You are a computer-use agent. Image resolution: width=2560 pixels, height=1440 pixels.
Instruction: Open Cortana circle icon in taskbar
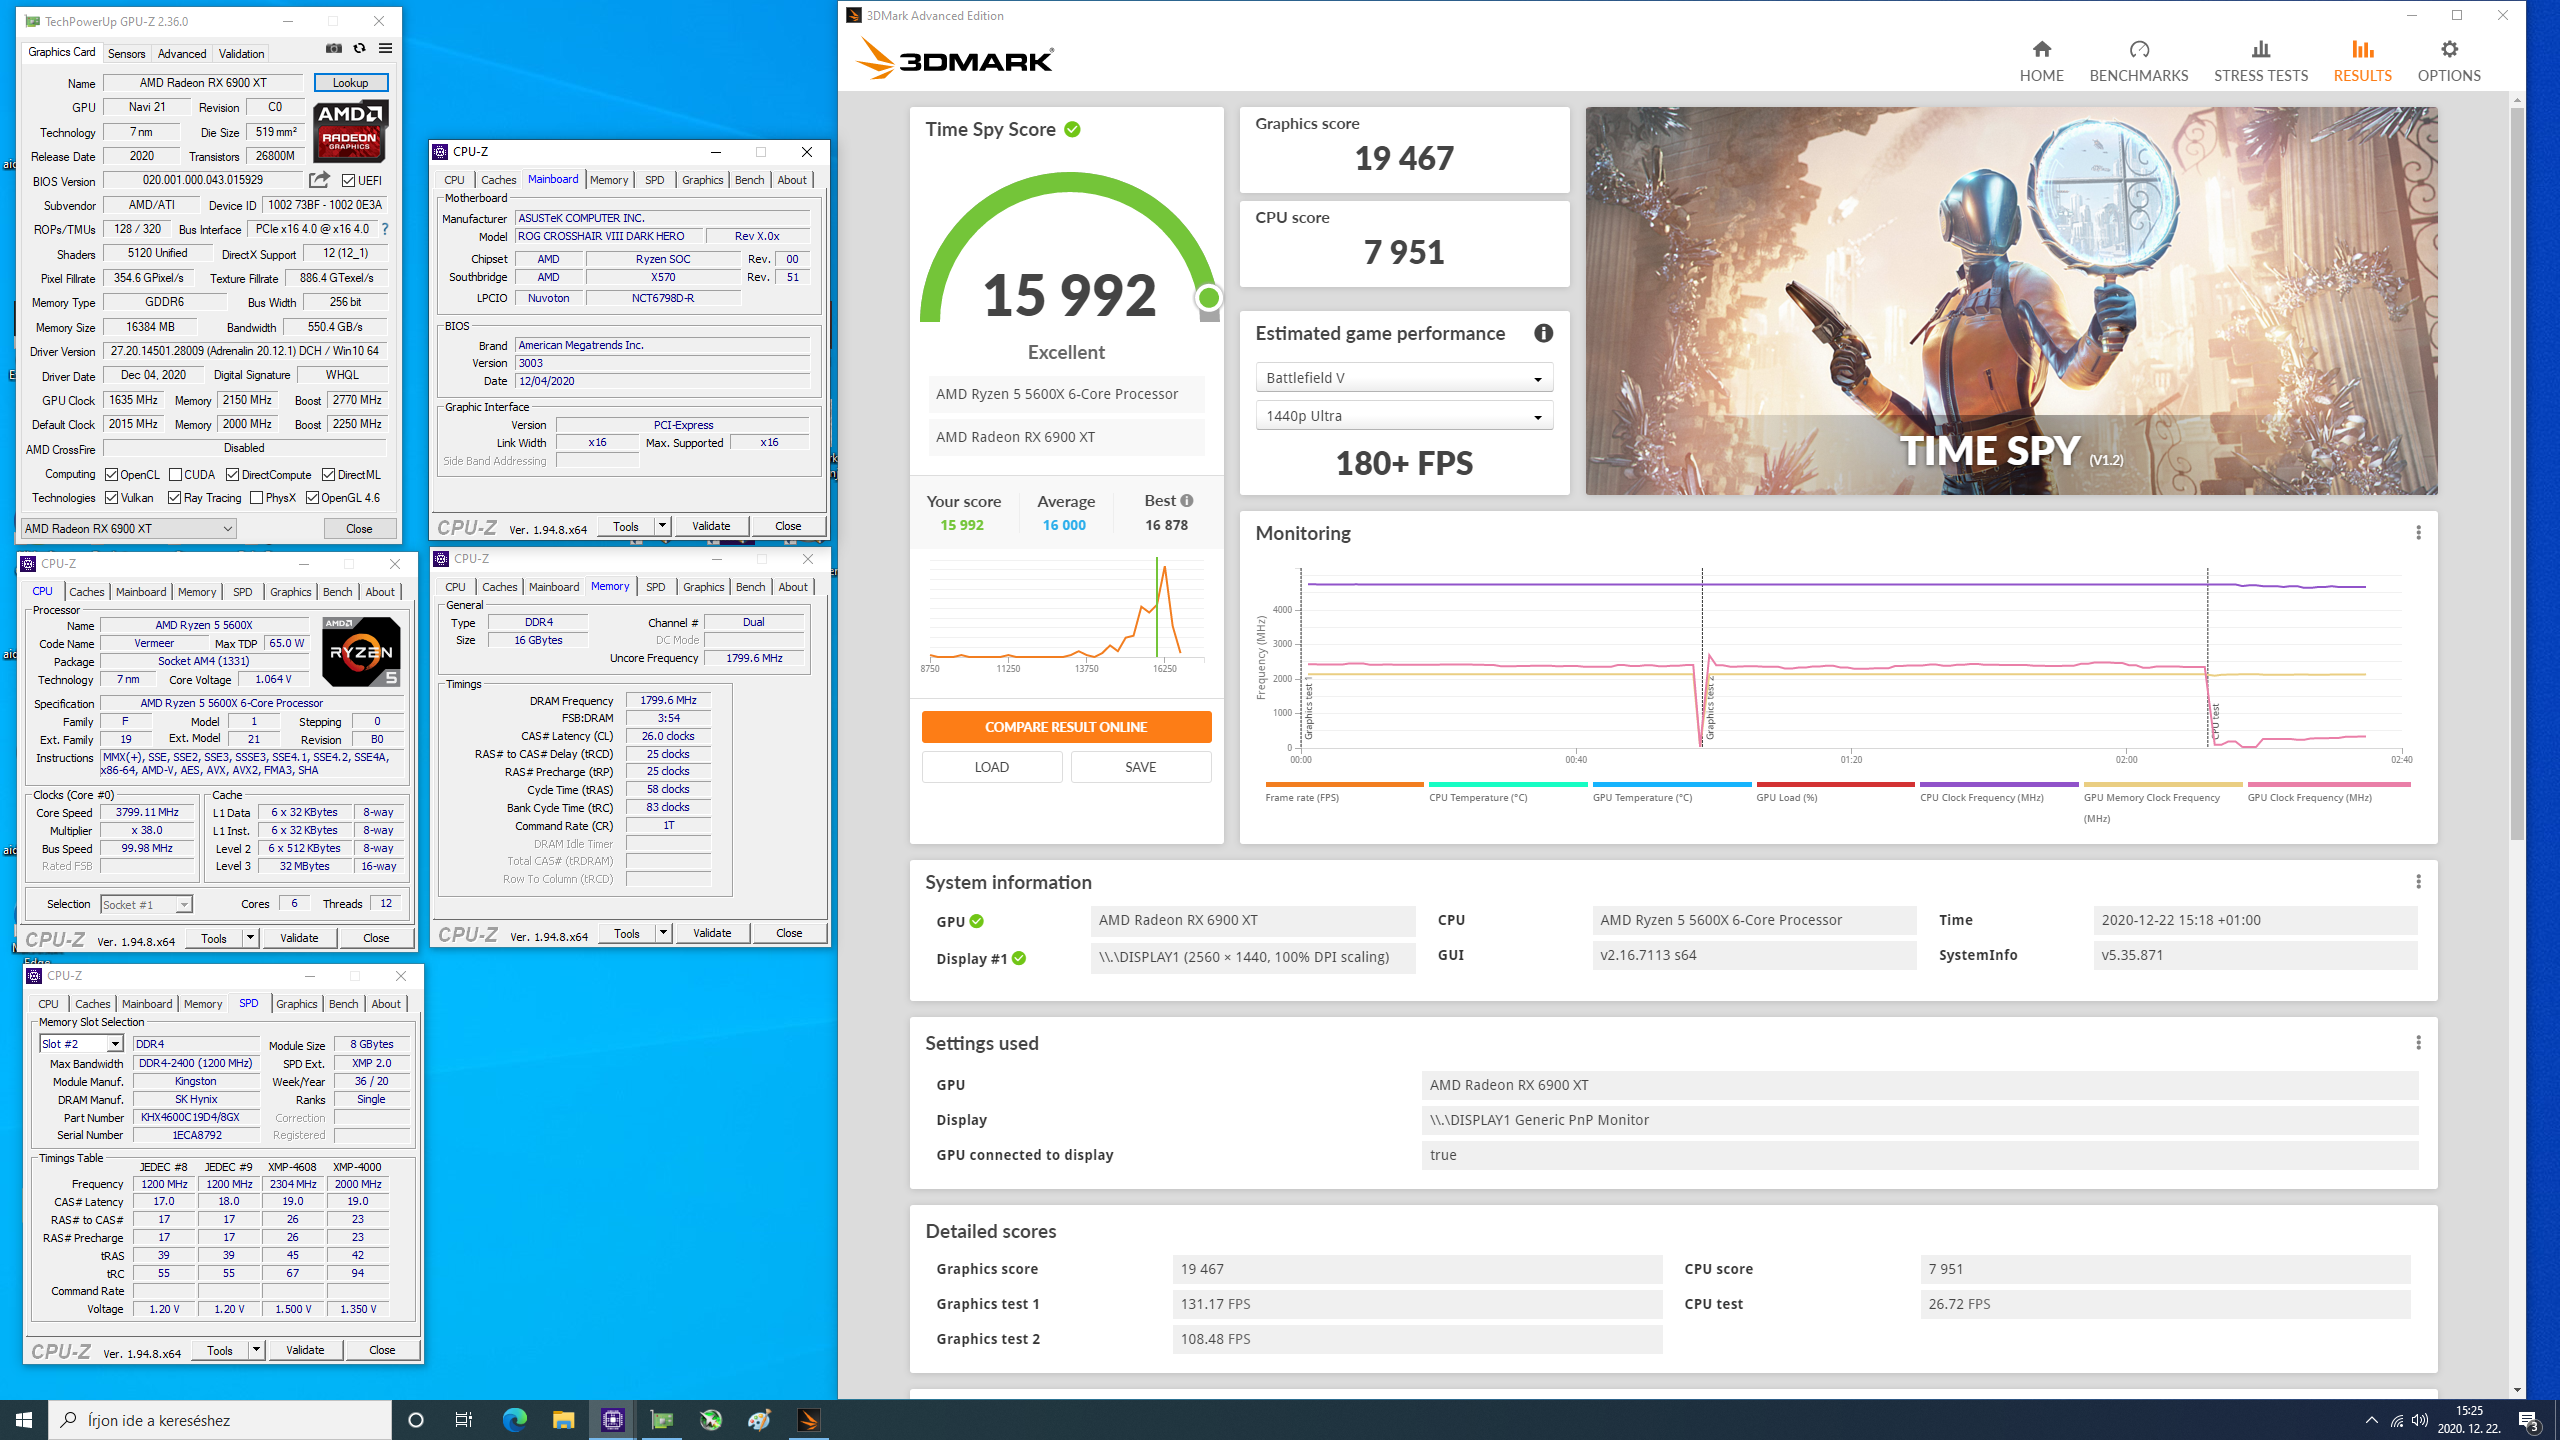click(416, 1420)
